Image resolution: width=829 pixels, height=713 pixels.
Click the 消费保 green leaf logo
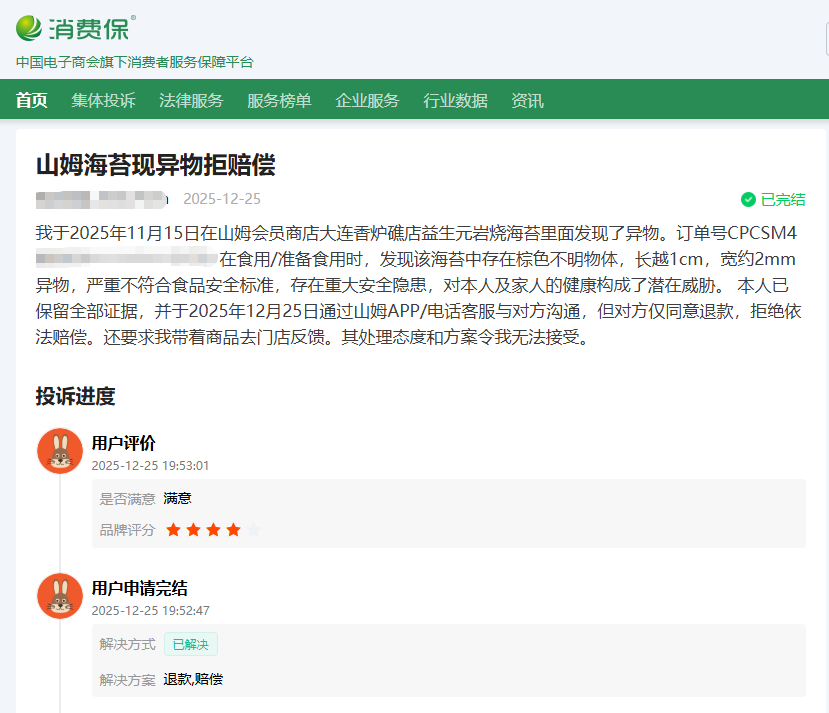(x=31, y=28)
